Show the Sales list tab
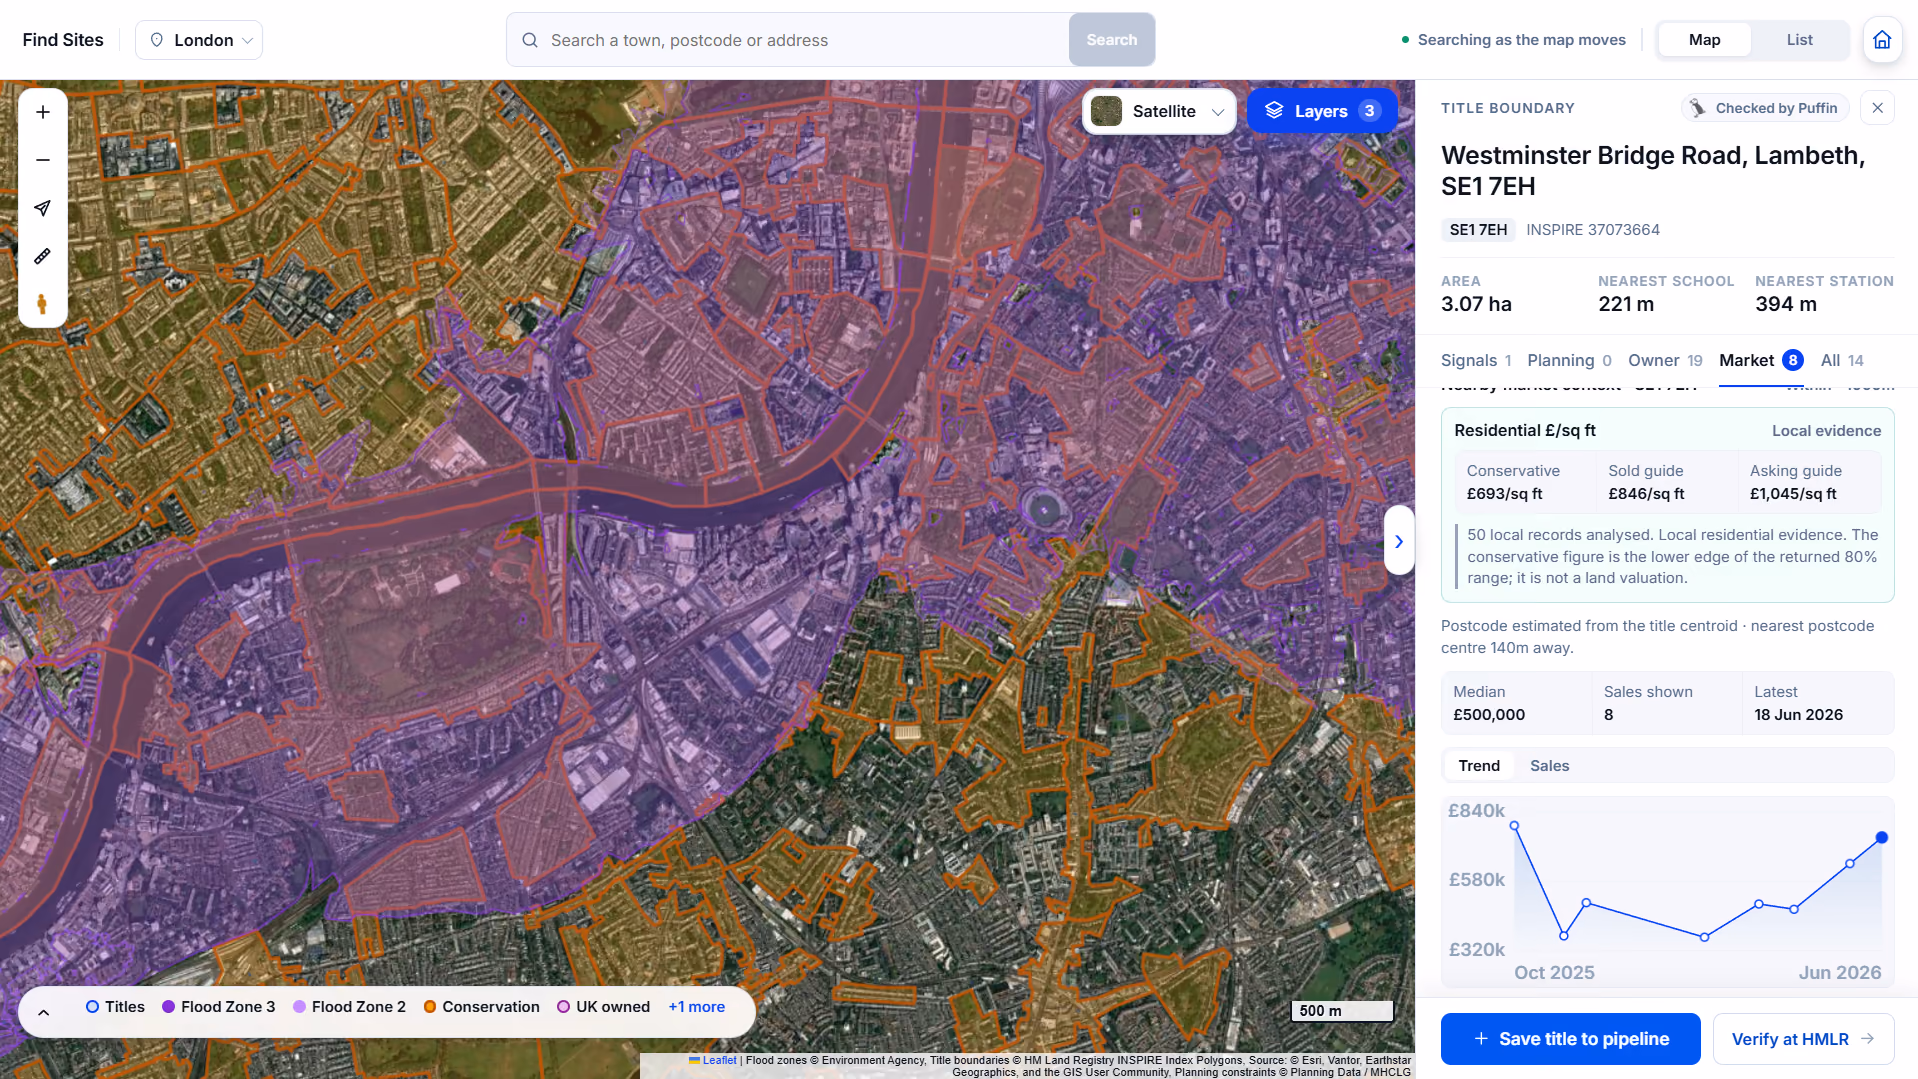This screenshot has height=1079, width=1918. click(1549, 766)
